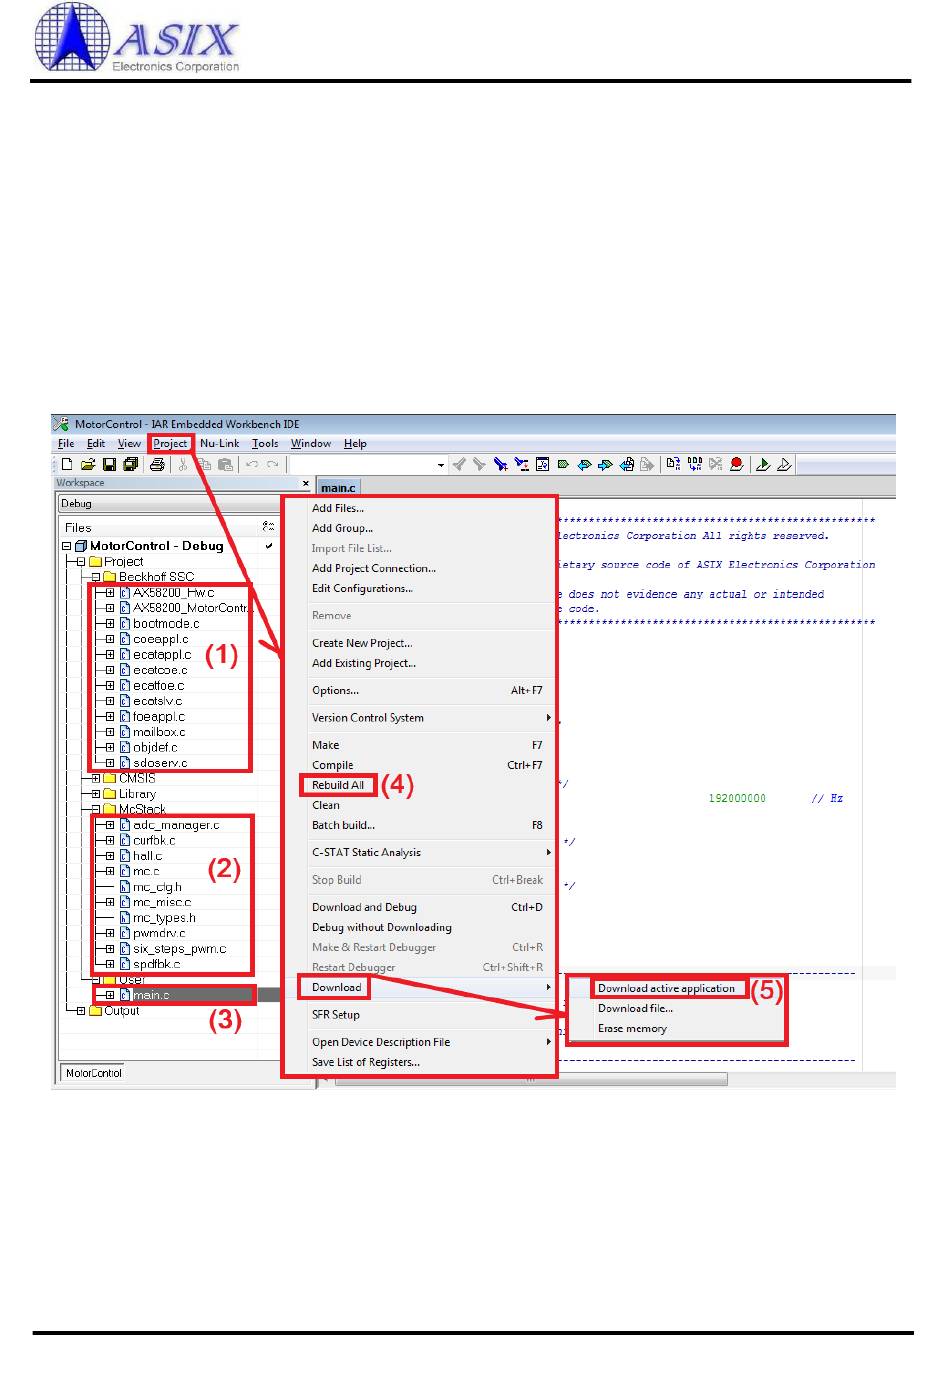
Task: Click the Save All toolbar icon
Action: click(x=129, y=464)
